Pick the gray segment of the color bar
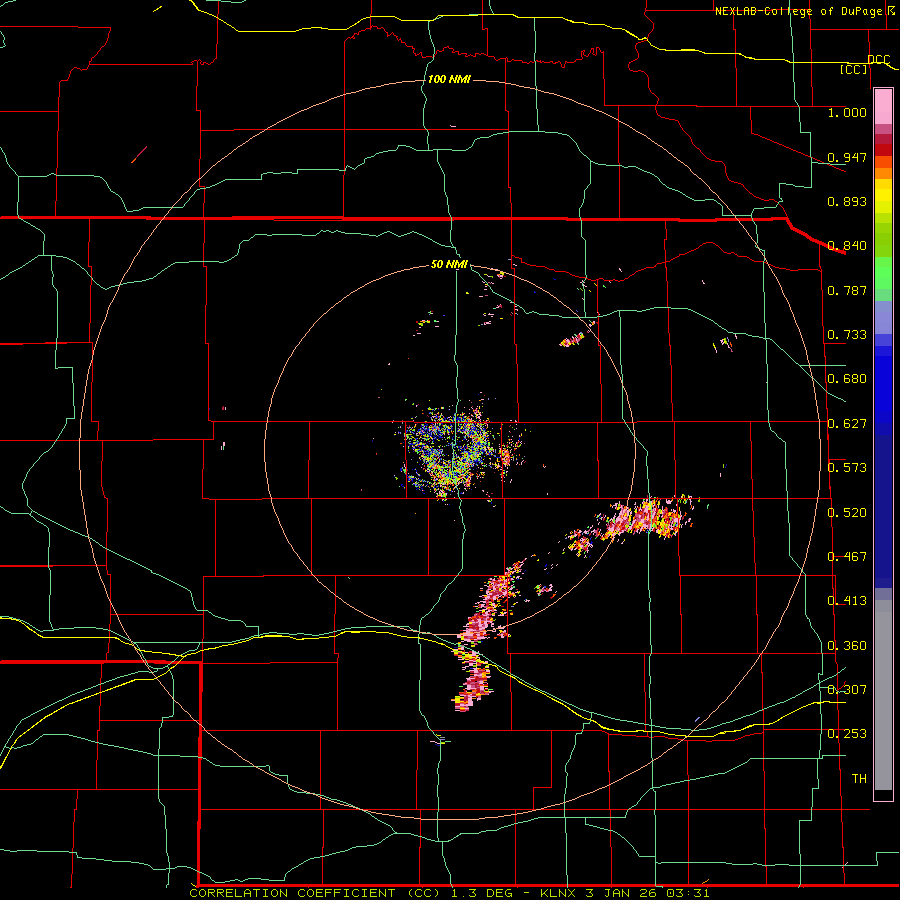900x900 pixels. tap(883, 695)
